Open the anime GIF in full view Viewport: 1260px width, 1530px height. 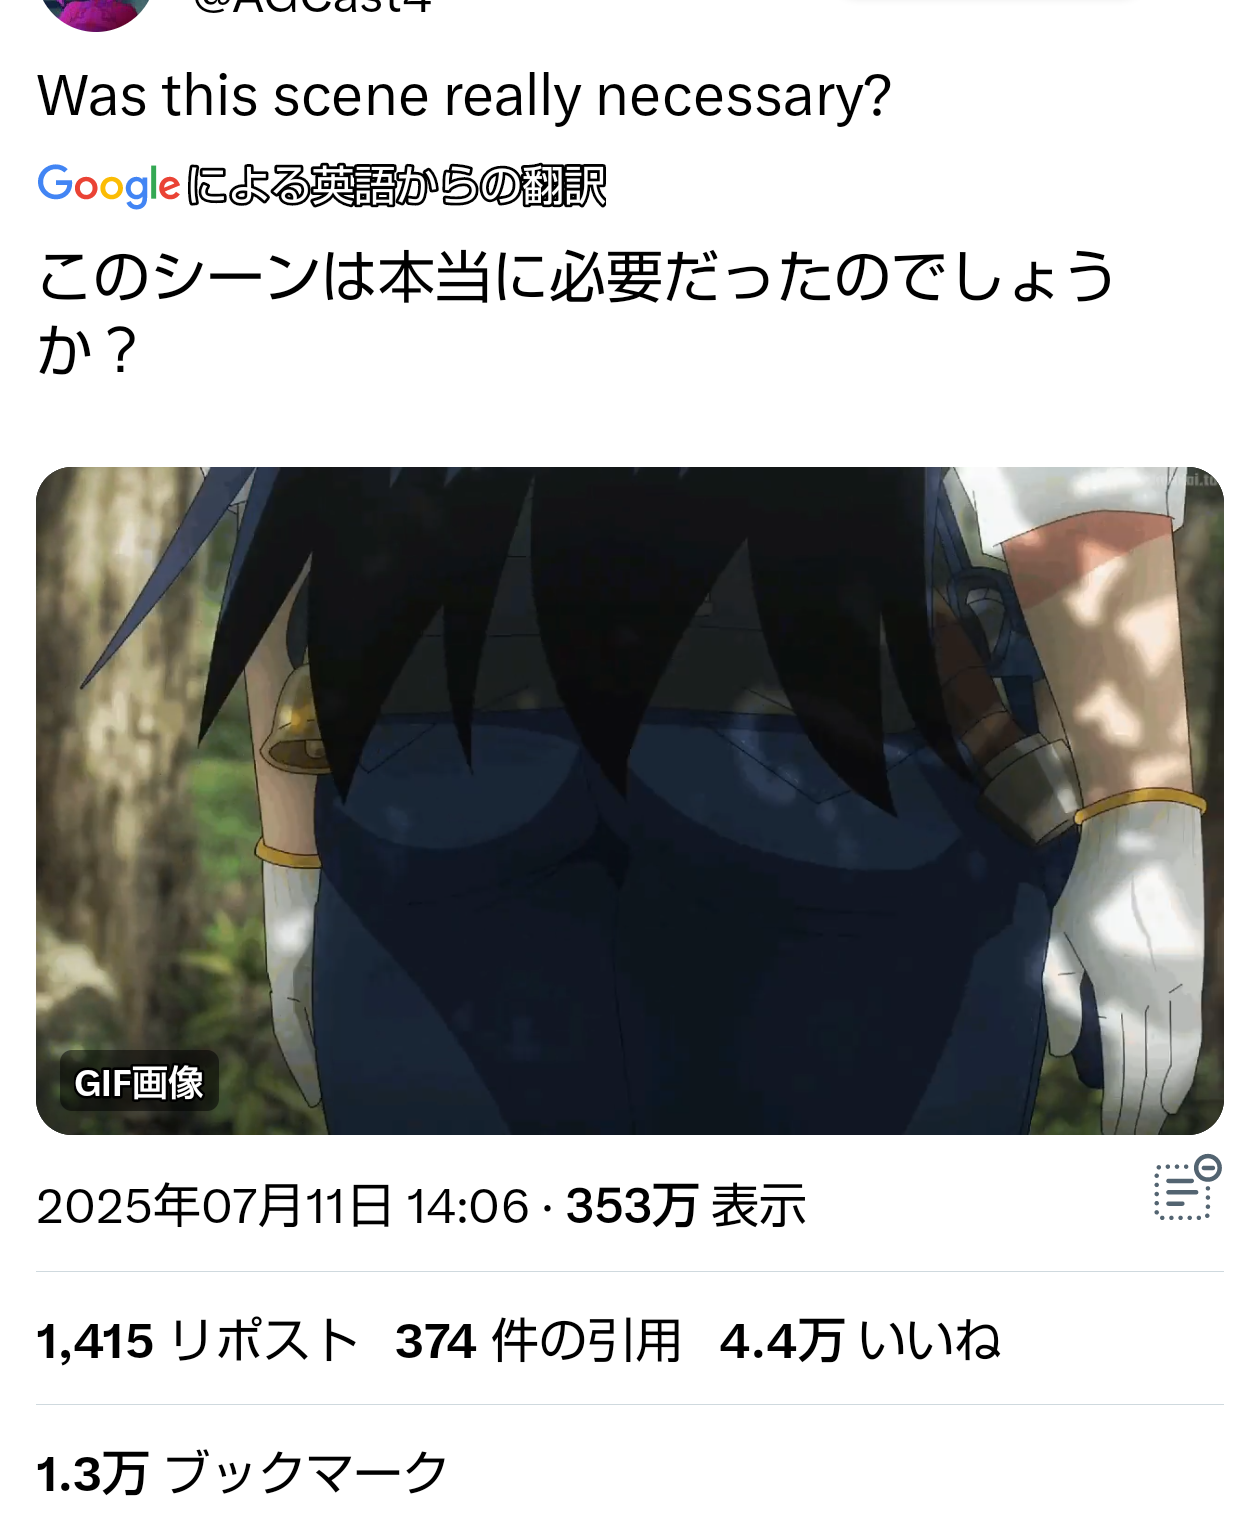point(630,800)
